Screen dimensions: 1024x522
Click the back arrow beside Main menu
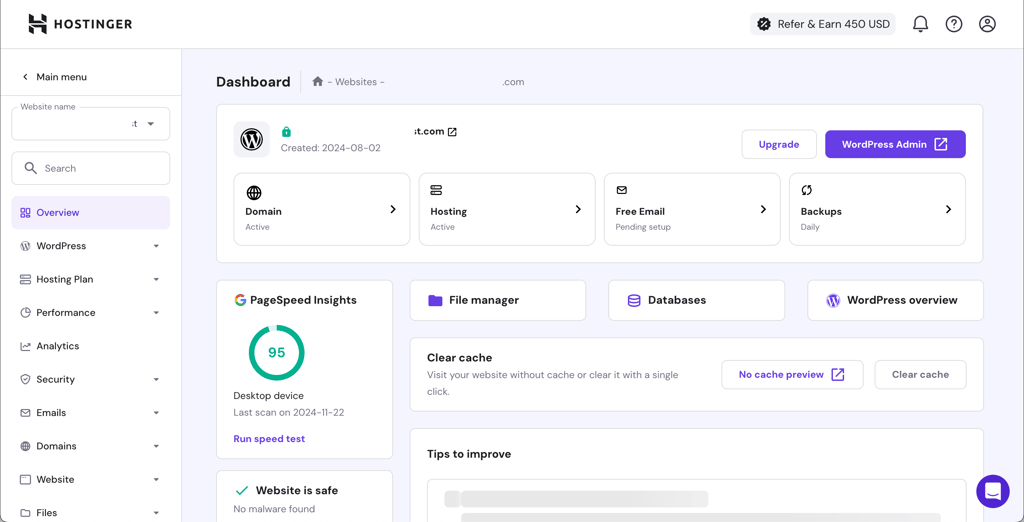pos(25,77)
